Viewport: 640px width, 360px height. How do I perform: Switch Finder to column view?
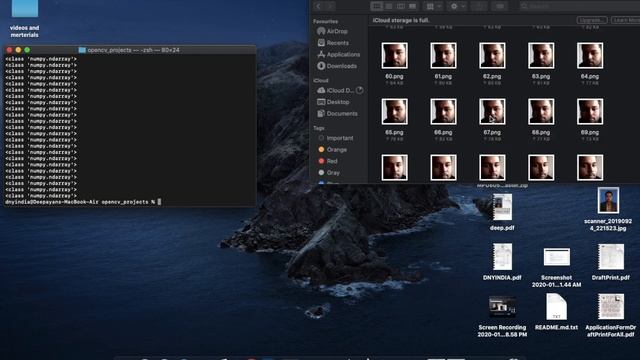[x=401, y=6]
